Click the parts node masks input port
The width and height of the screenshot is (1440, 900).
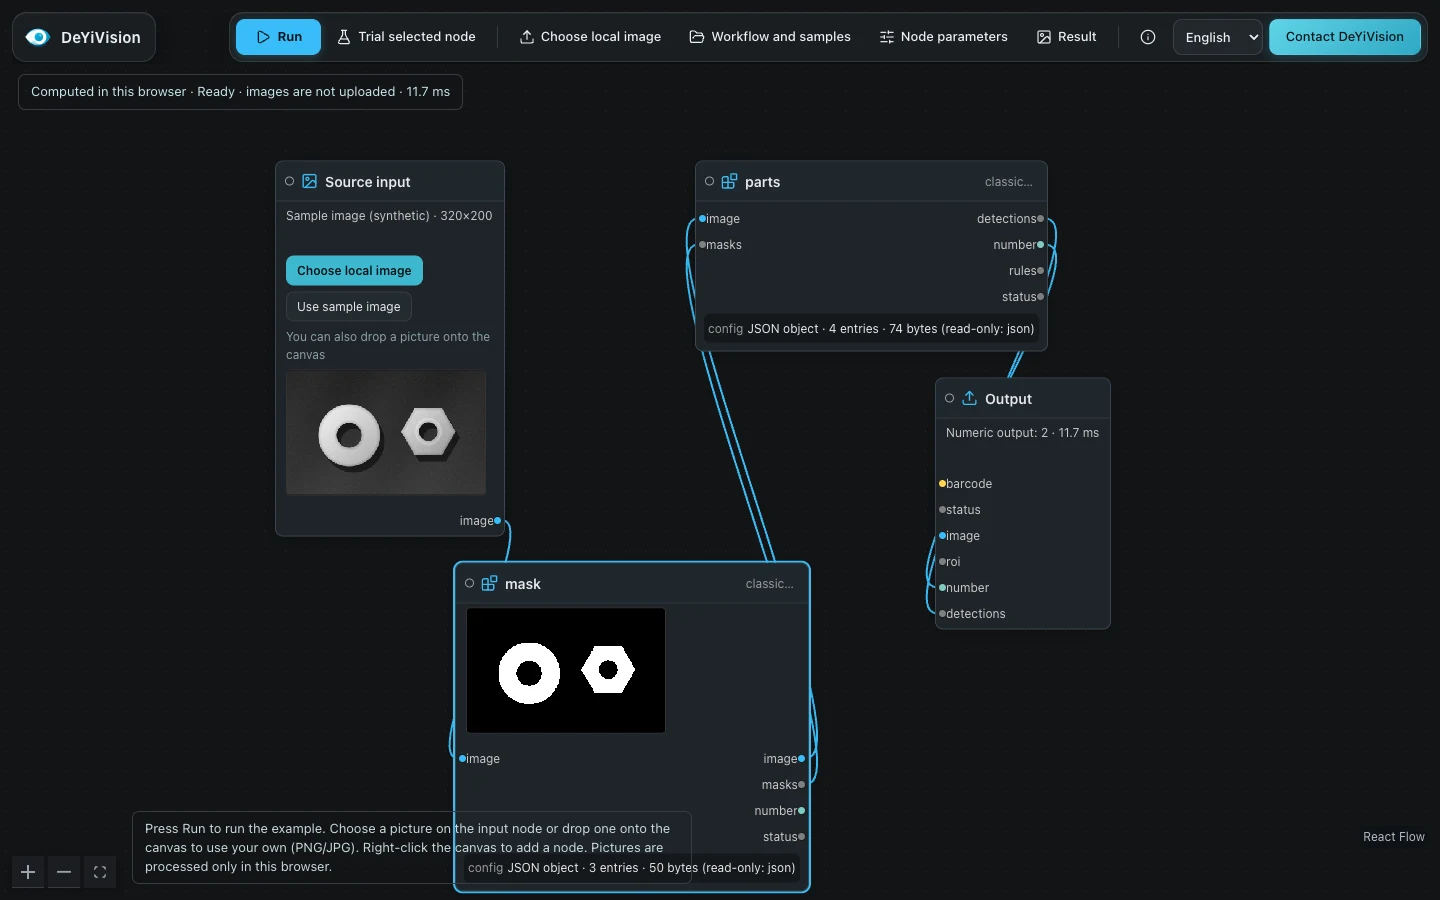tap(702, 245)
